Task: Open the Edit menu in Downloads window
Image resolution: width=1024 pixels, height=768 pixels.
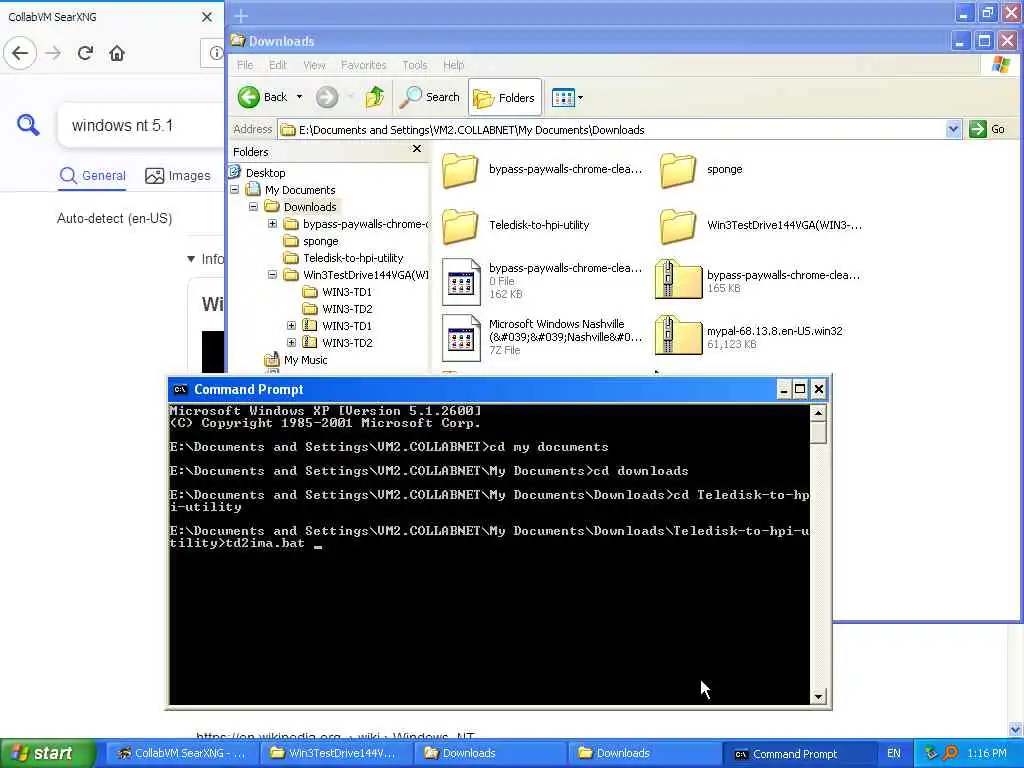Action: pos(278,65)
